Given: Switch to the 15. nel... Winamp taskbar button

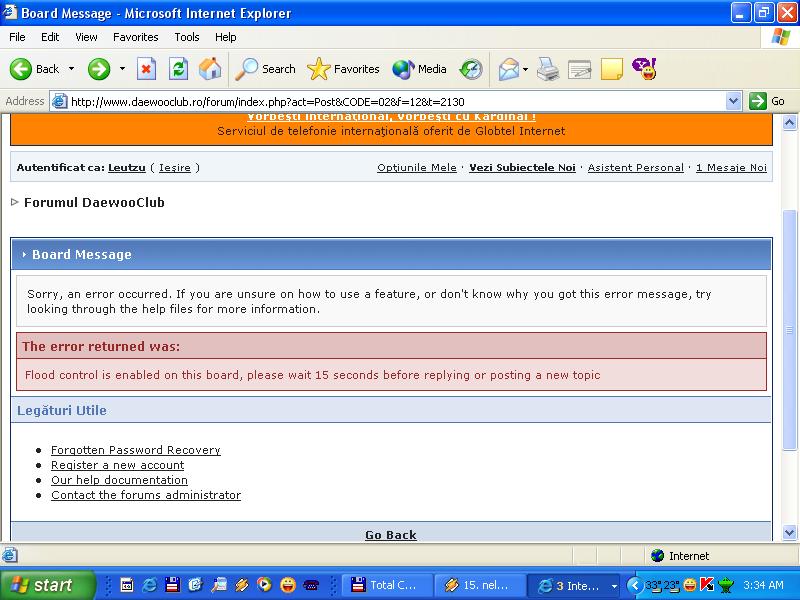Looking at the screenshot, I should click(x=480, y=585).
